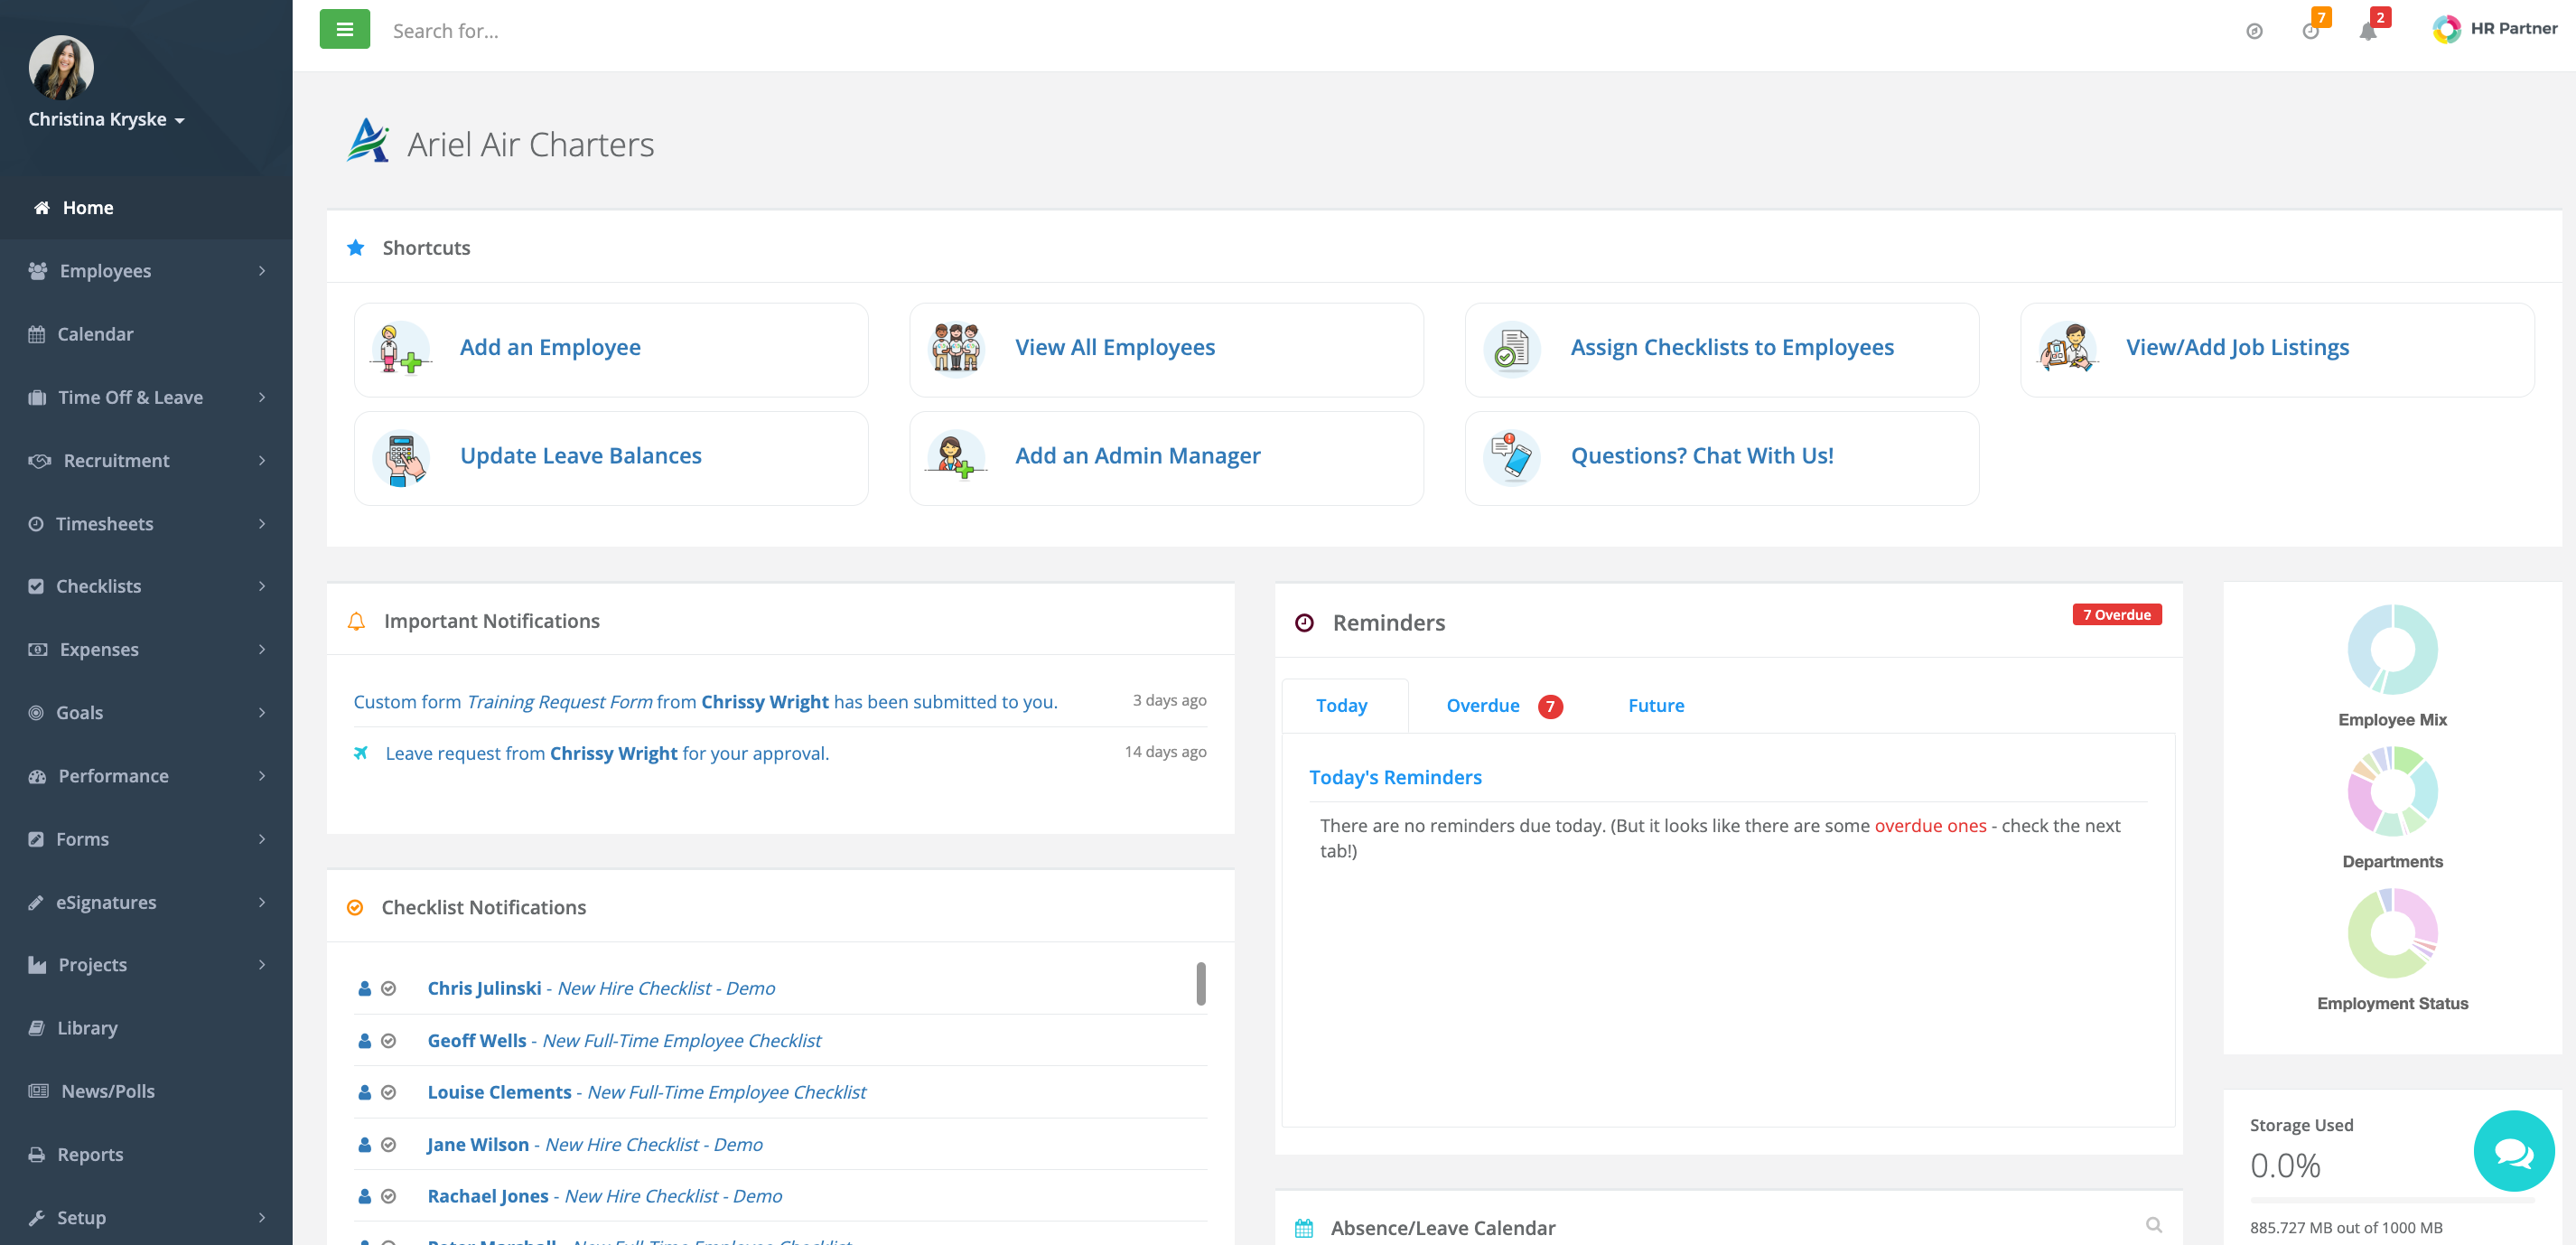Screen dimensions: 2576x1245
Task: Click the green hamburger menu button
Action: pos(344,29)
